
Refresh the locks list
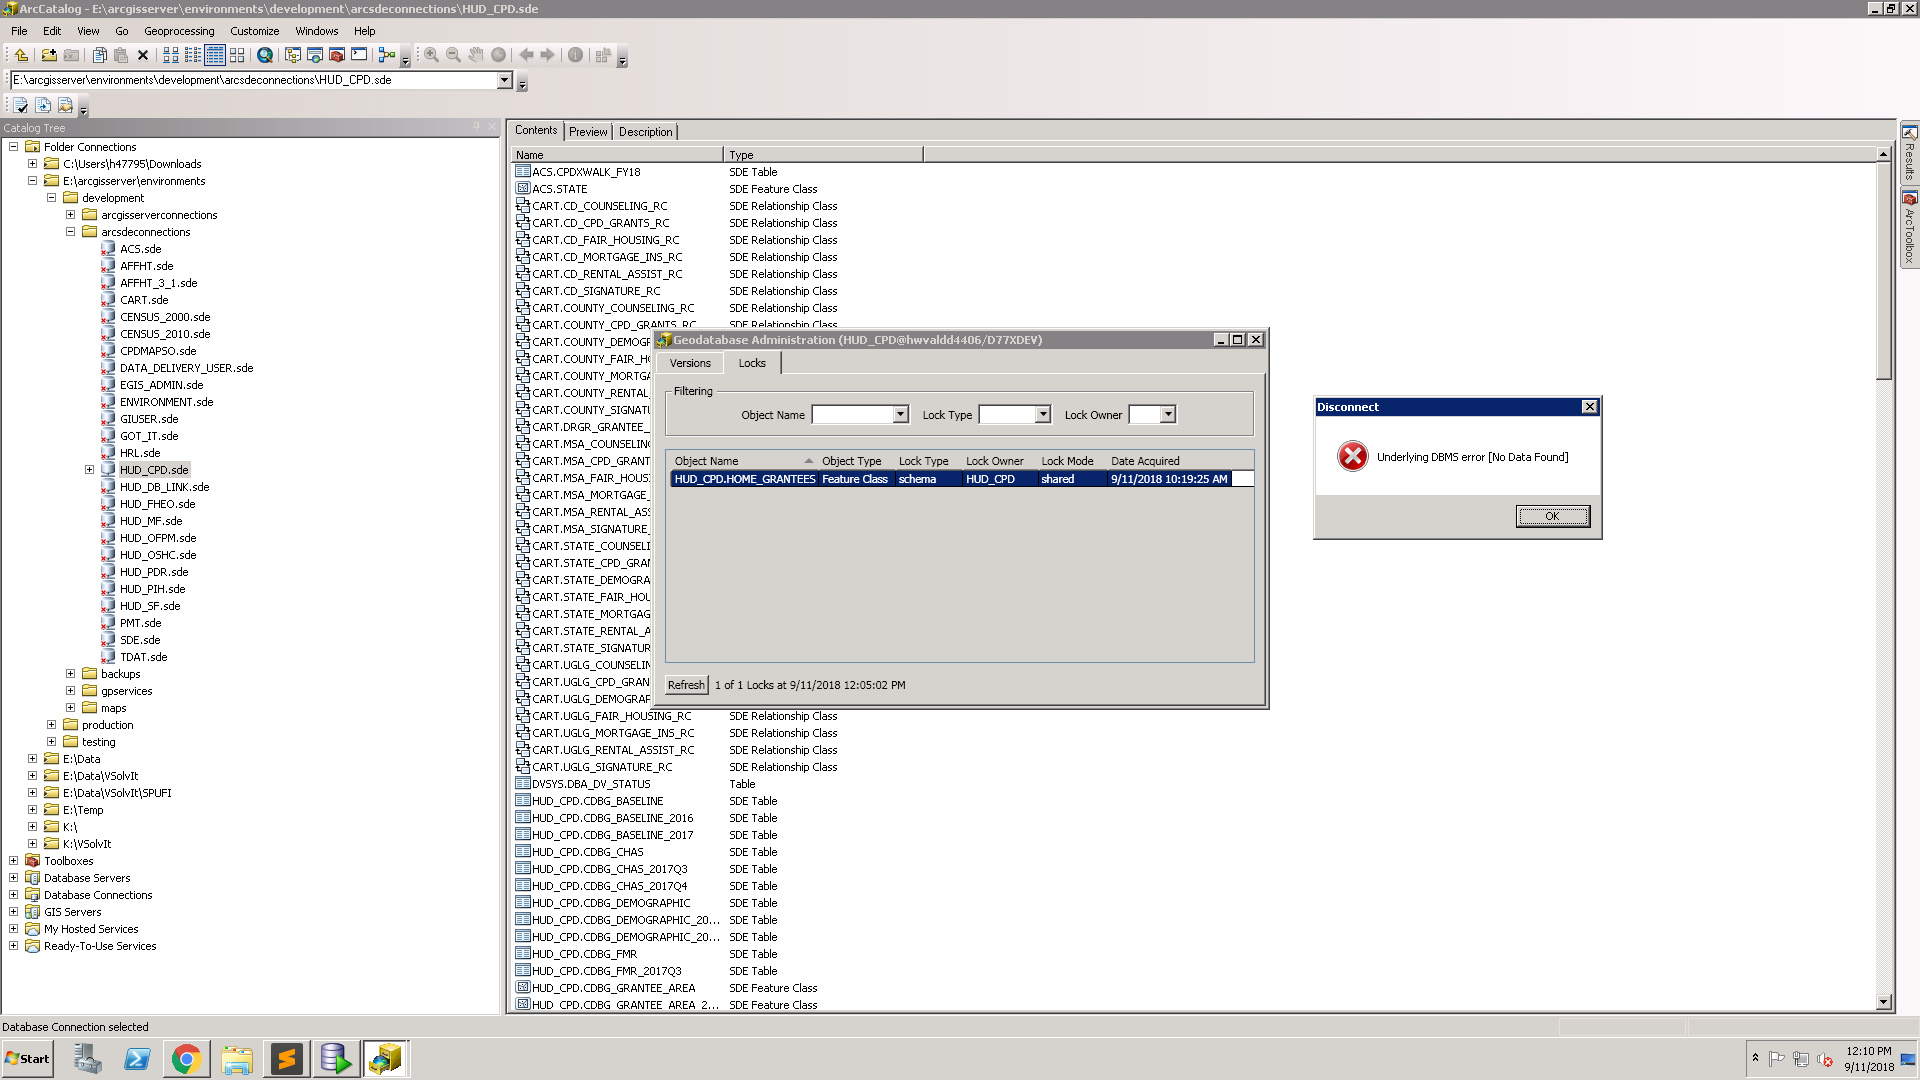click(686, 685)
